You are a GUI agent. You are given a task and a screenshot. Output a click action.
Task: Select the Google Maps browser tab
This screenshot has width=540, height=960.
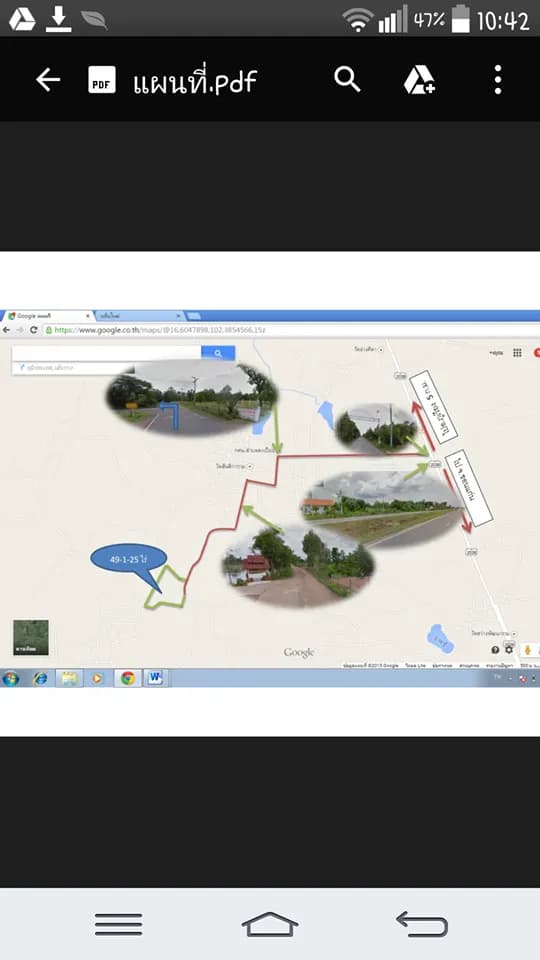[x=48, y=316]
